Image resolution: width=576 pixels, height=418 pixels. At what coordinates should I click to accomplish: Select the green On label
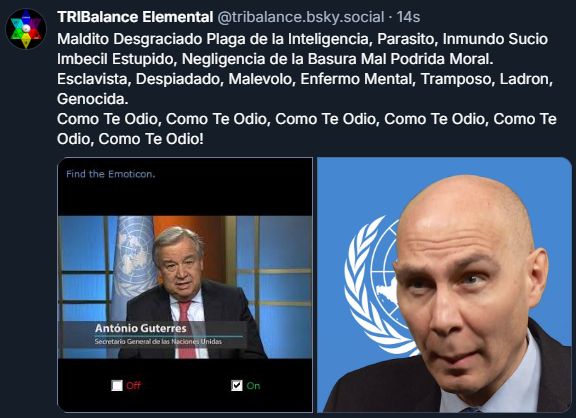[253, 385]
